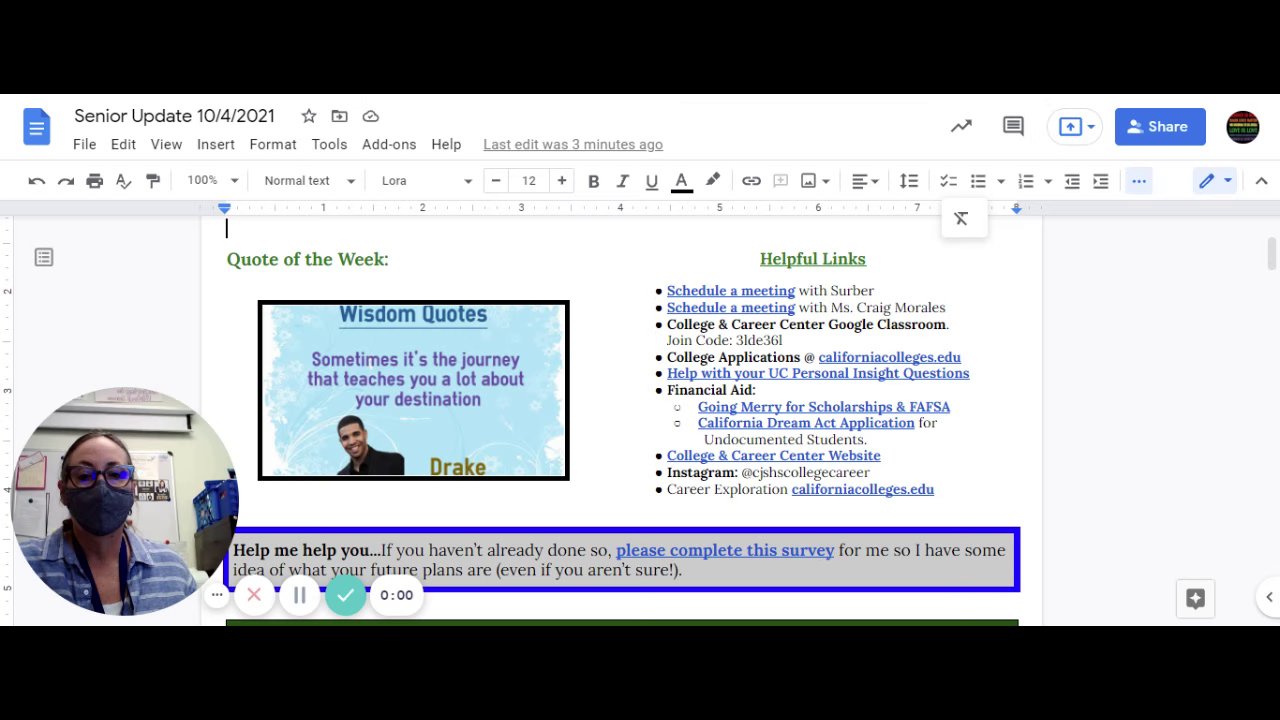Image resolution: width=1280 pixels, height=720 pixels.
Task: Finish recording with the green checkmark
Action: (345, 595)
